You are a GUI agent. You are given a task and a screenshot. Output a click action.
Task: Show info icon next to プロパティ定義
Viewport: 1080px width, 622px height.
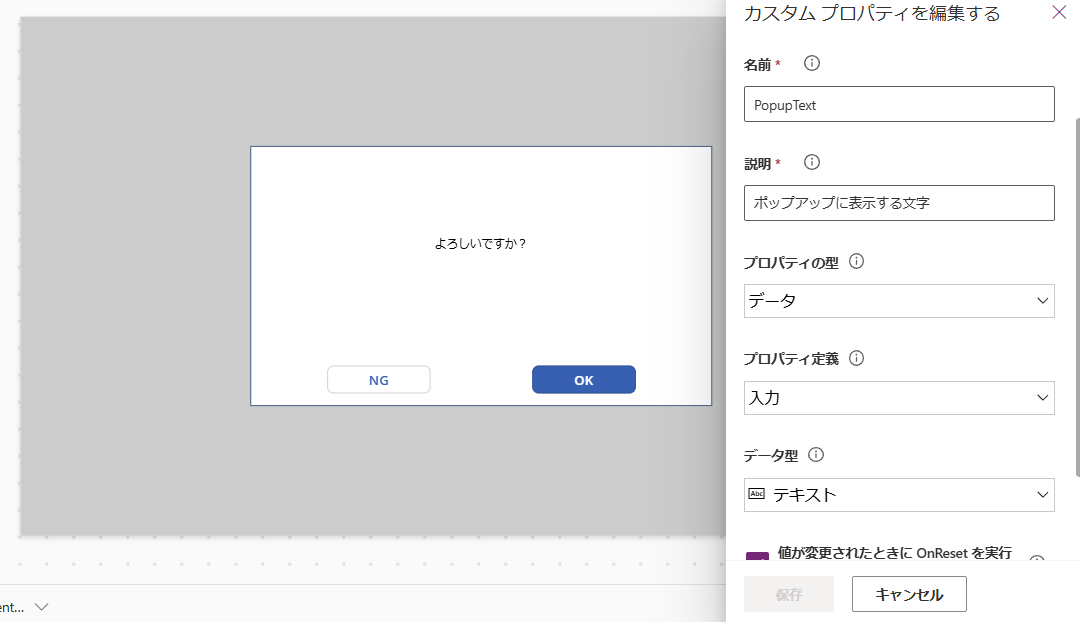click(856, 358)
